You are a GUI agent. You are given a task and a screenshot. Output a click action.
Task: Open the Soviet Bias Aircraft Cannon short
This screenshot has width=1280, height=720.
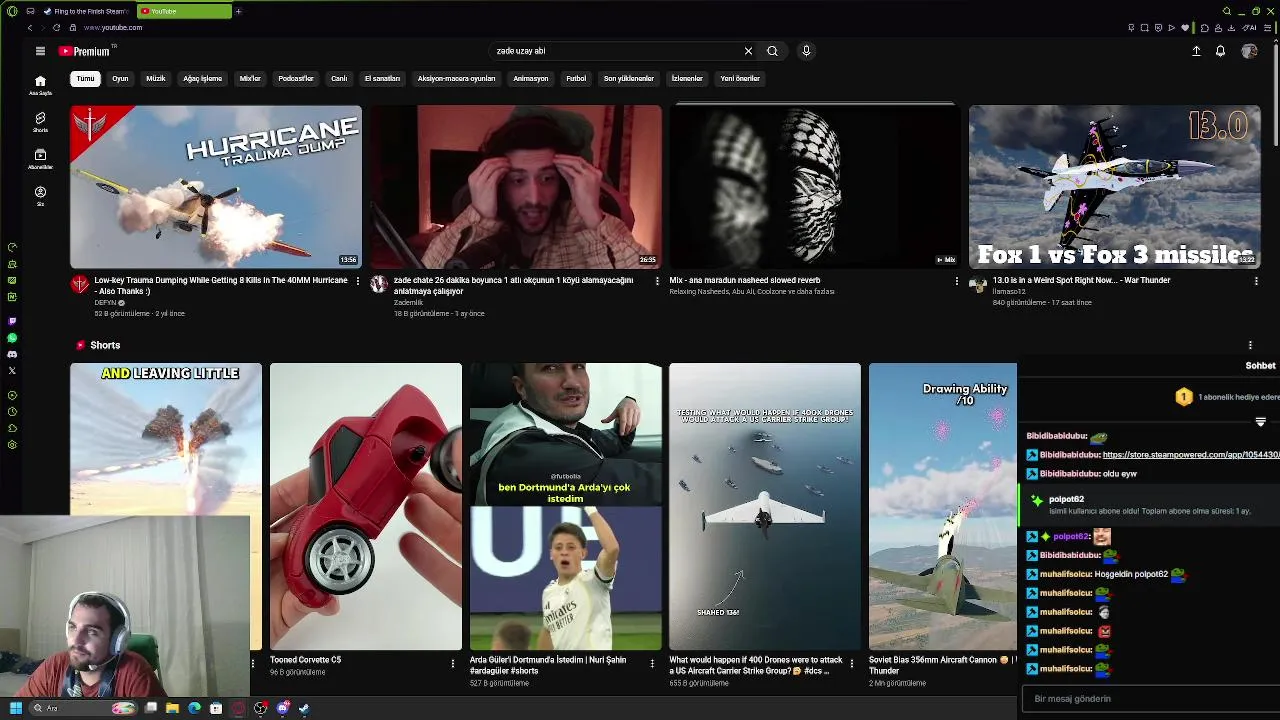point(942,506)
